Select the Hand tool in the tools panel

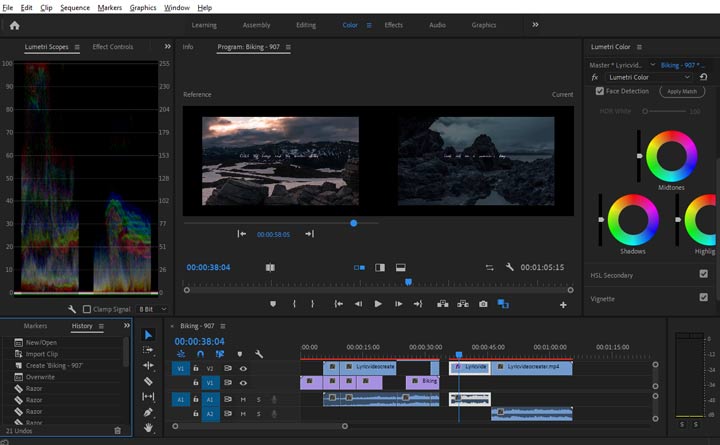(x=148, y=428)
